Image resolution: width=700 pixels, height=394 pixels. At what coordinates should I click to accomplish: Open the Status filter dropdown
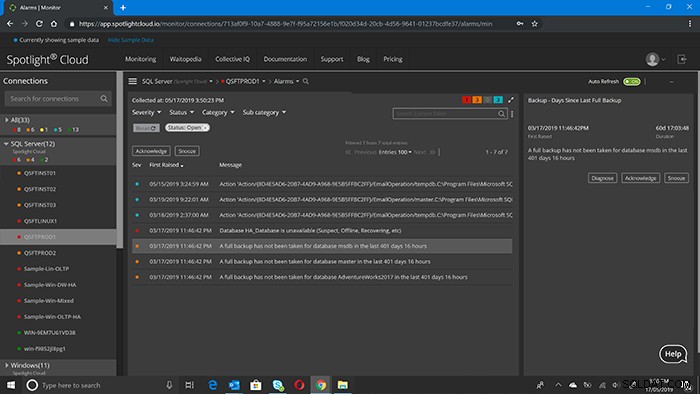click(x=181, y=112)
